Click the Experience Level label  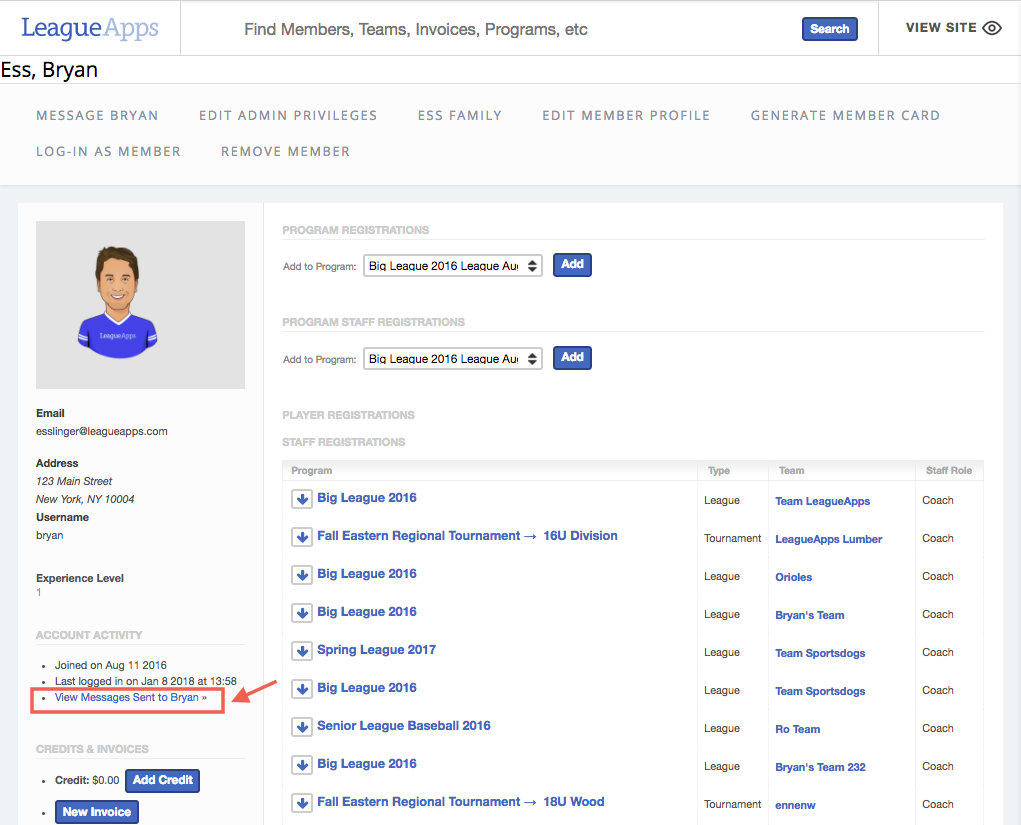[x=79, y=578]
